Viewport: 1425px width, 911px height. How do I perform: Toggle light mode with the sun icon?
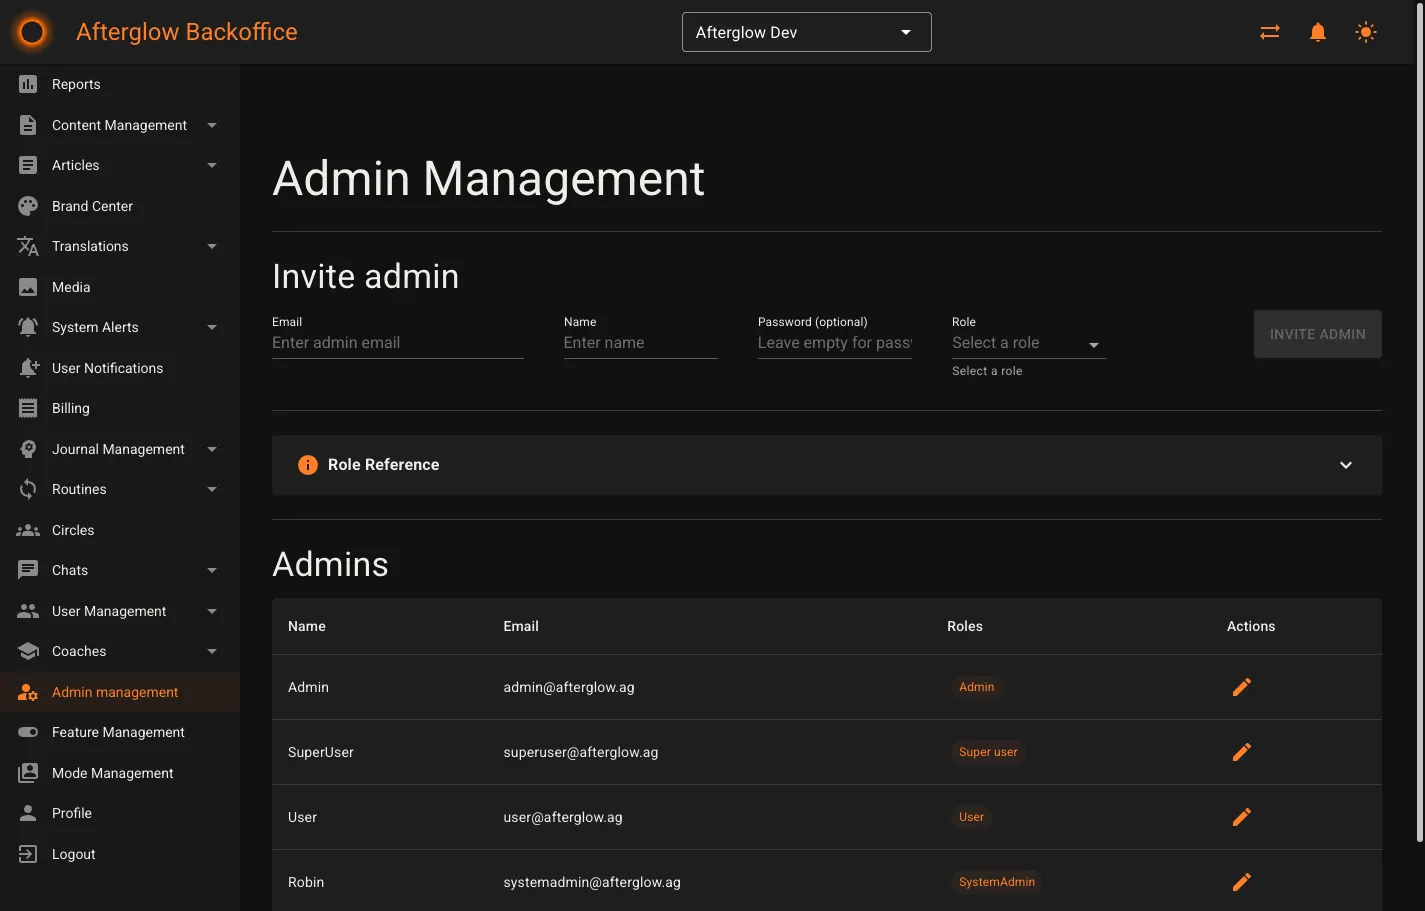(1365, 31)
